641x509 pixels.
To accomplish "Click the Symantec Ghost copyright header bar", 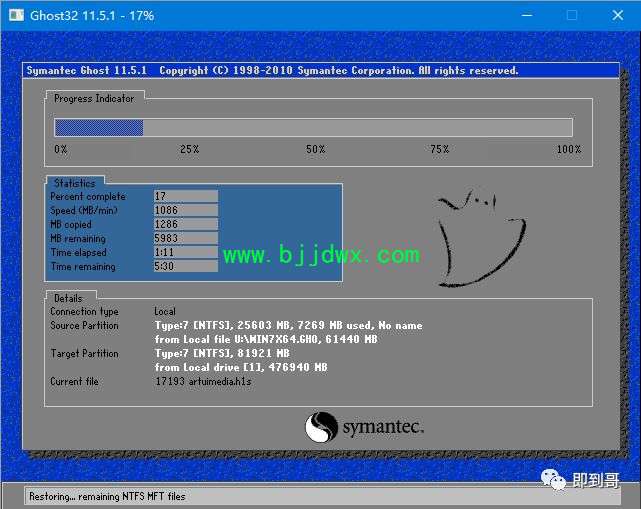I will point(321,71).
